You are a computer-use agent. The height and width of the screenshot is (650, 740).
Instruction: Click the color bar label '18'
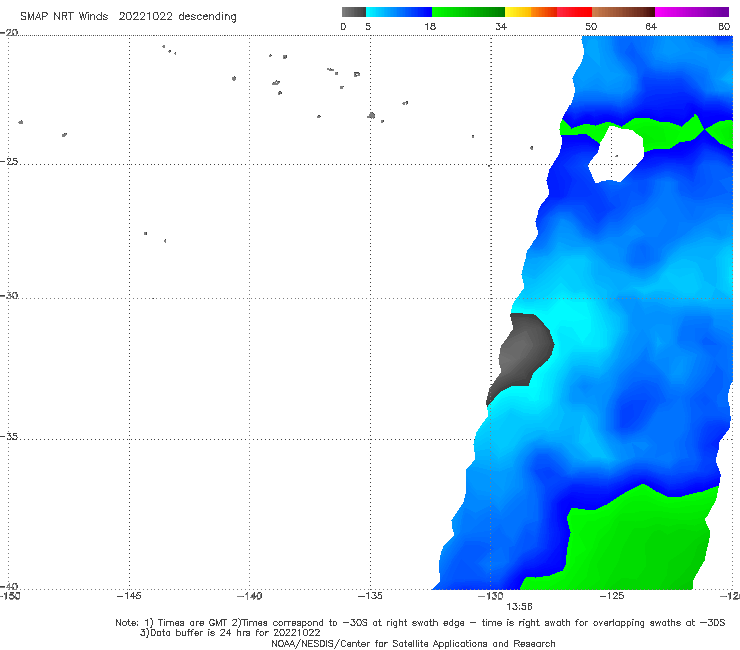(x=430, y=26)
